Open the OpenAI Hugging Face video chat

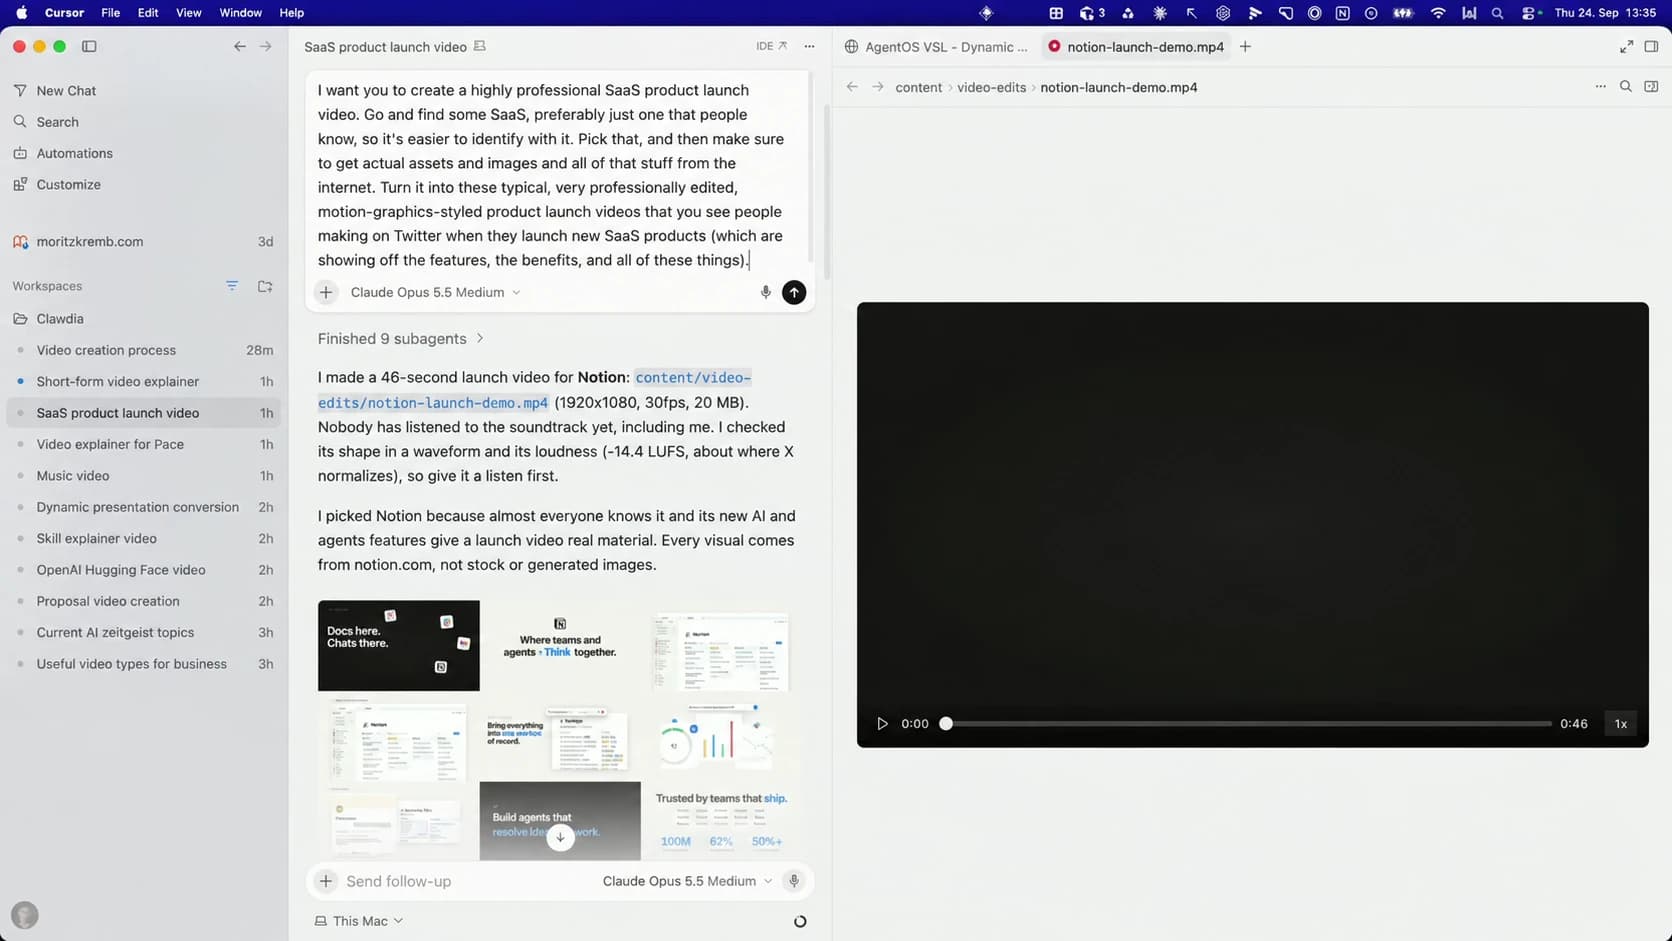[144, 570]
